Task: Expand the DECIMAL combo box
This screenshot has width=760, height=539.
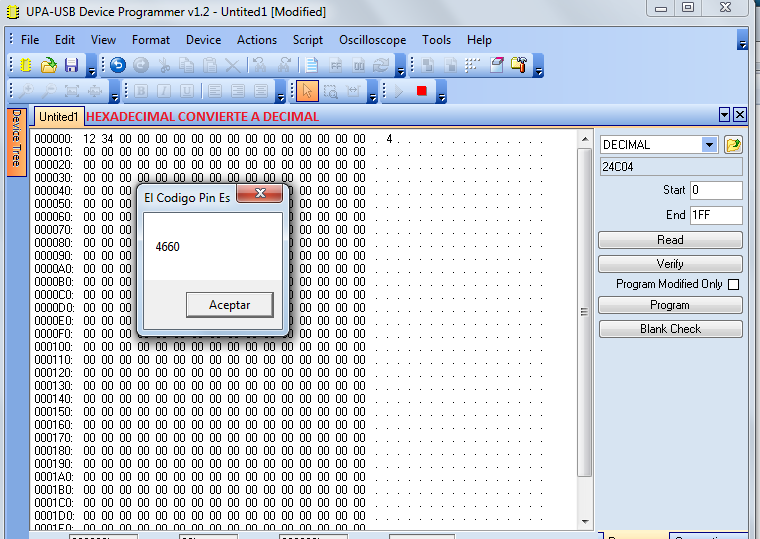Action: point(709,145)
